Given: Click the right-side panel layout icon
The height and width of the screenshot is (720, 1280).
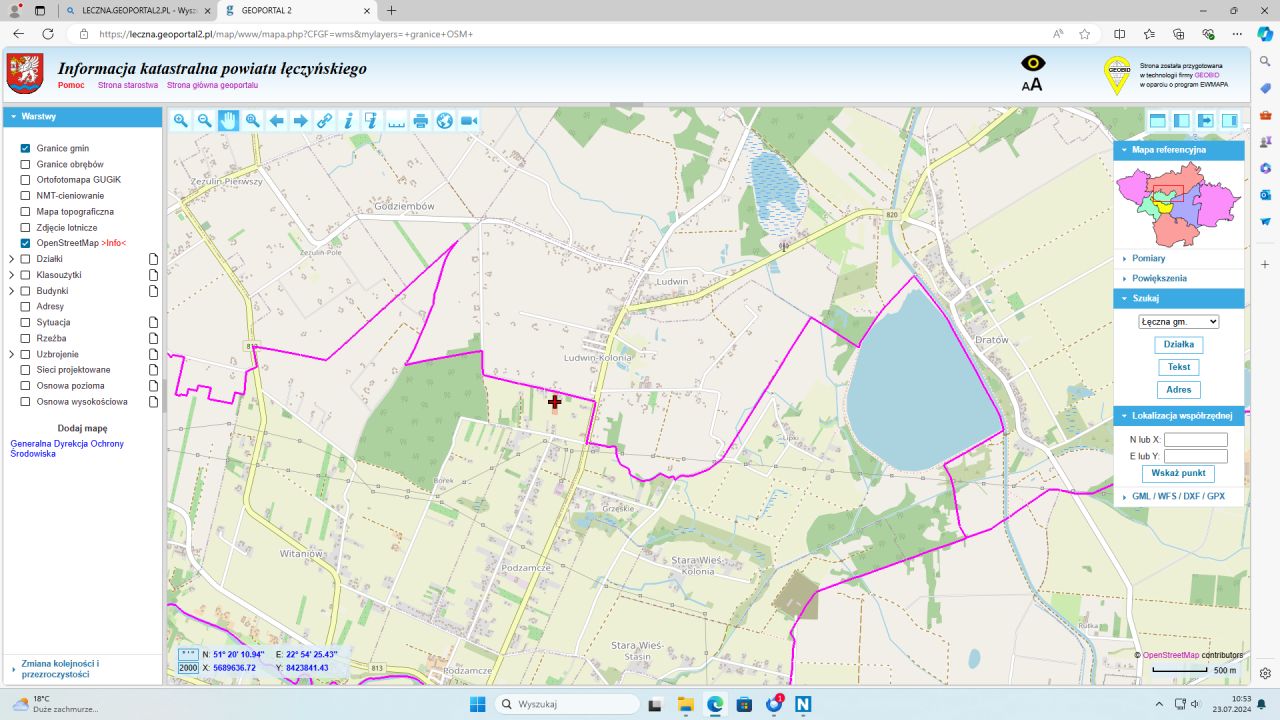Looking at the screenshot, I should coord(1230,121).
